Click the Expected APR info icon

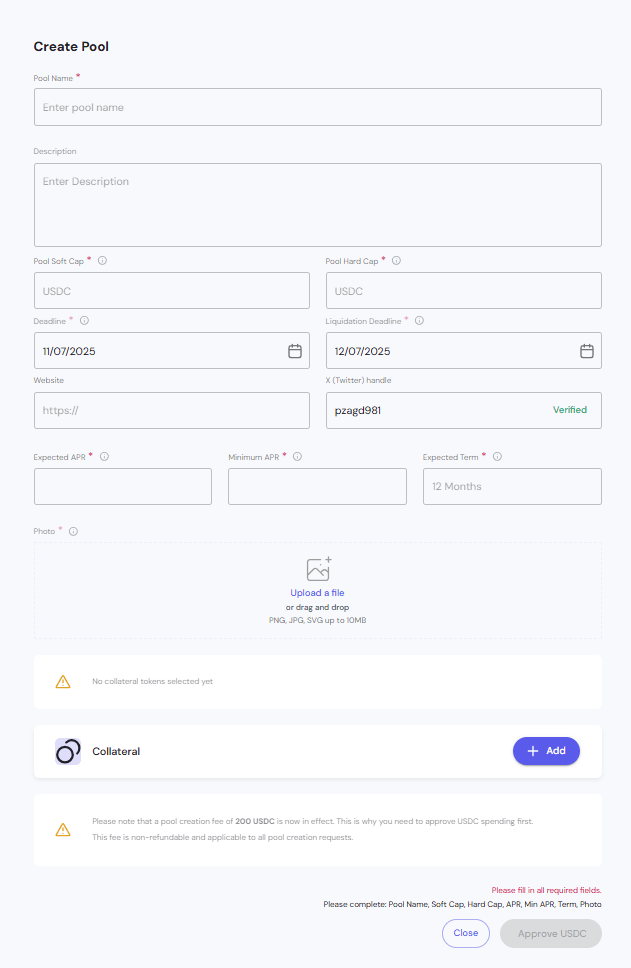(104, 456)
